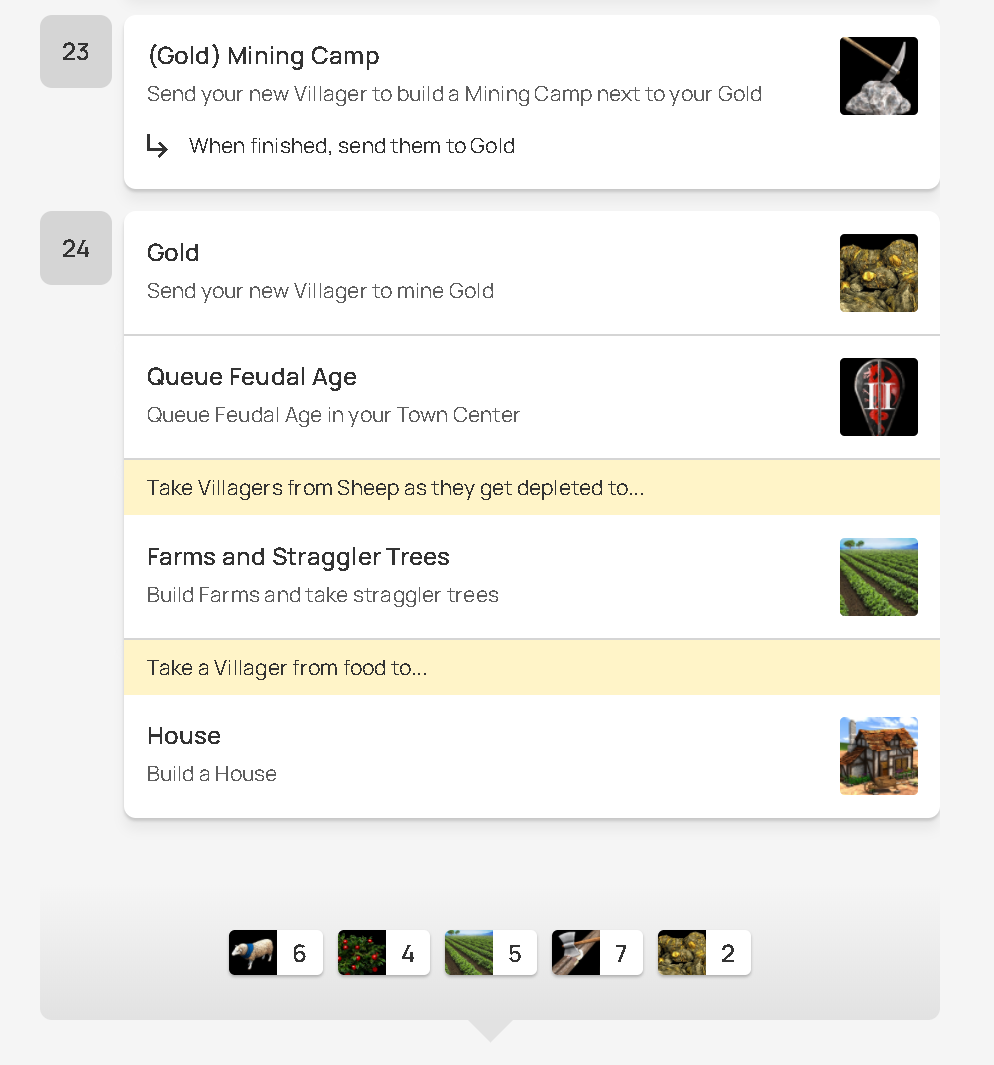Click the wood axe icon in the summary bar
The image size is (994, 1065).
[x=576, y=953]
